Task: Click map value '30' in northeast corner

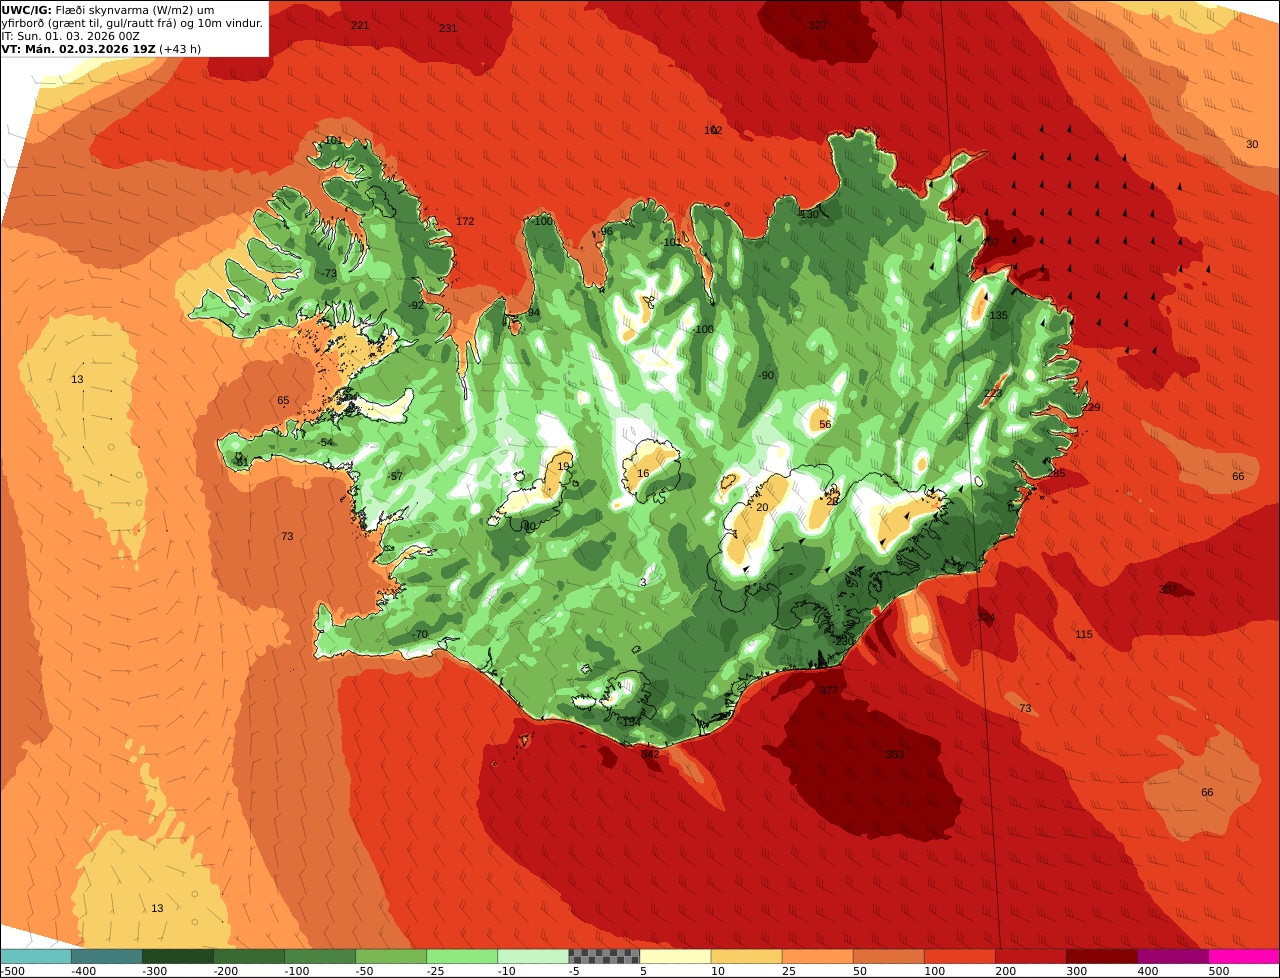Action: tap(1252, 144)
